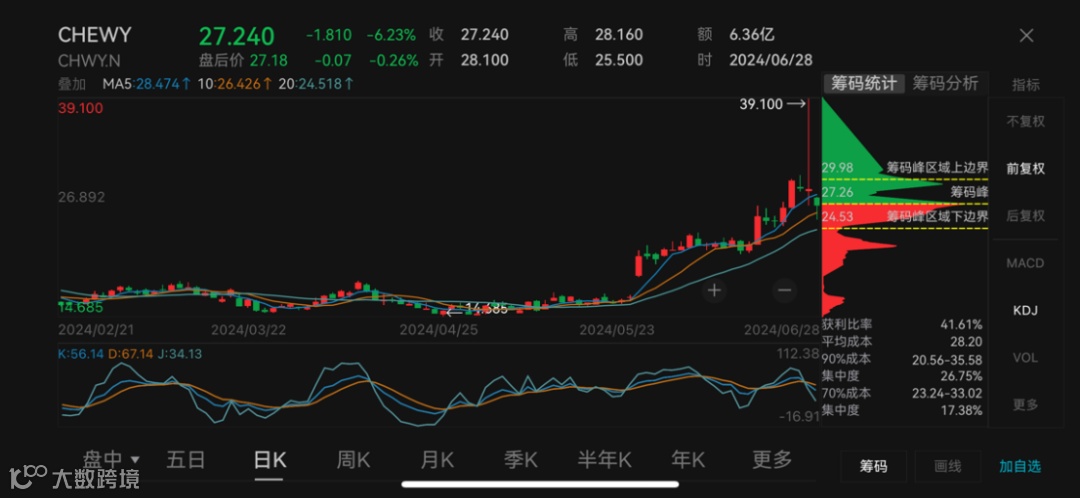Viewport: 1080px width, 498px height.
Task: Click the 平均成本 28.20 row
Action: [902, 341]
